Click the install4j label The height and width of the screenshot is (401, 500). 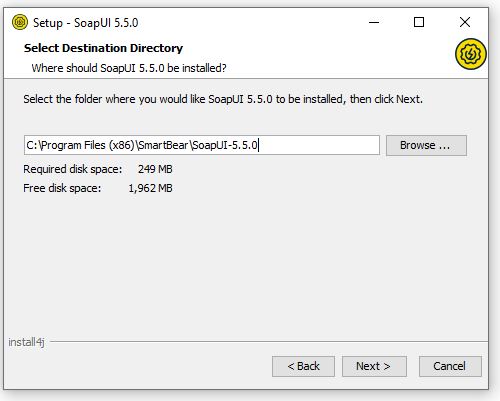click(26, 342)
